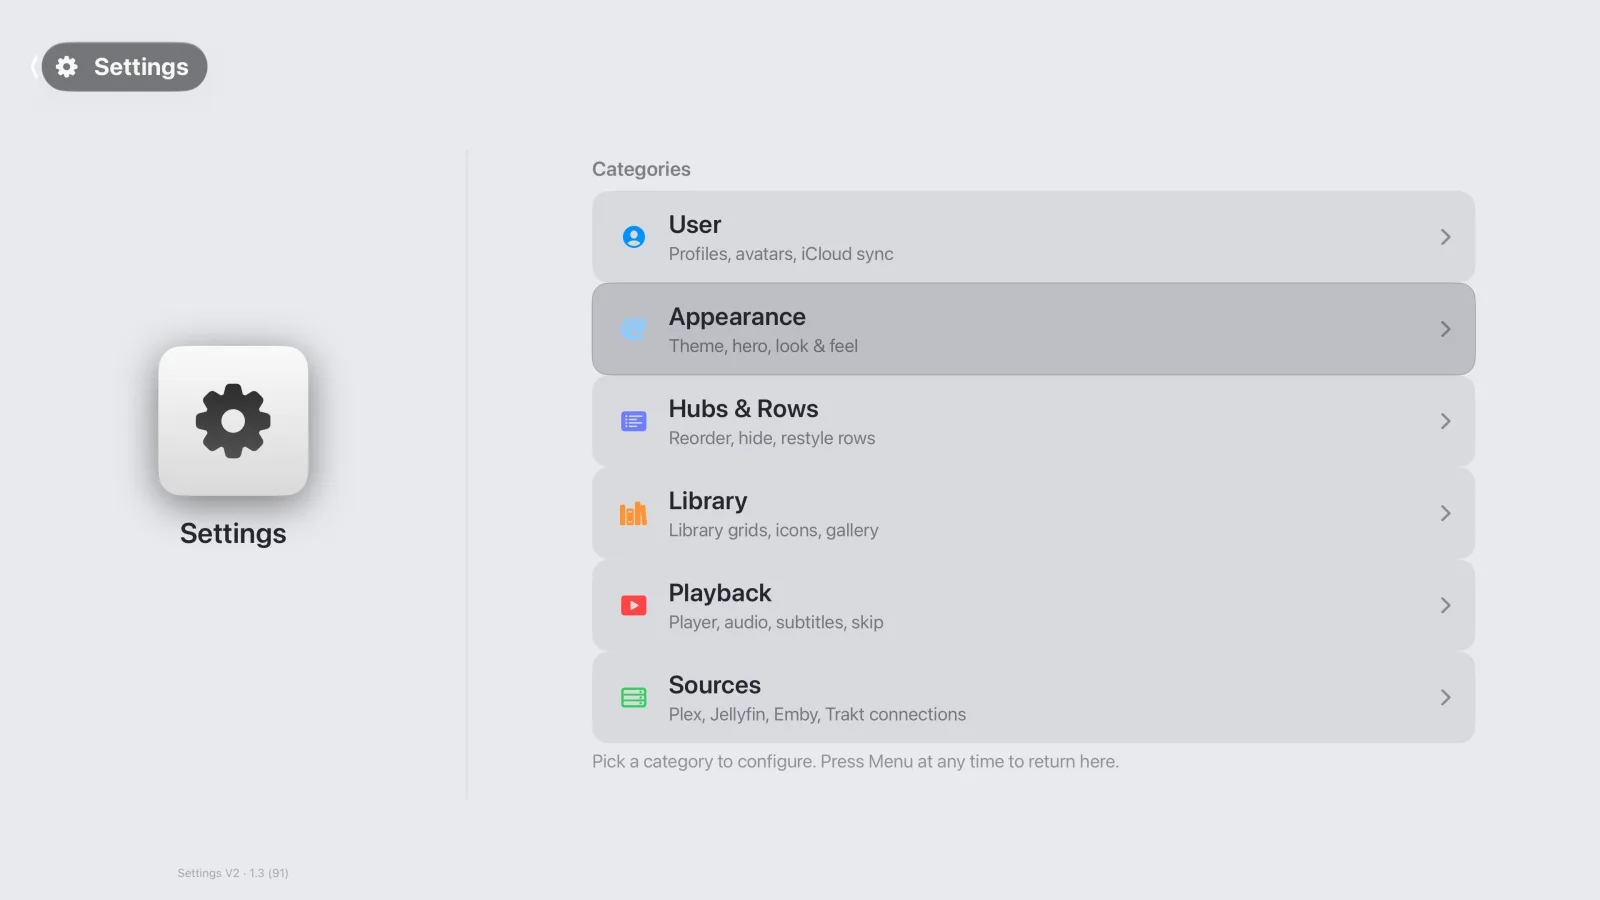The height and width of the screenshot is (900, 1600).
Task: Select the Library category title
Action: click(x=708, y=501)
